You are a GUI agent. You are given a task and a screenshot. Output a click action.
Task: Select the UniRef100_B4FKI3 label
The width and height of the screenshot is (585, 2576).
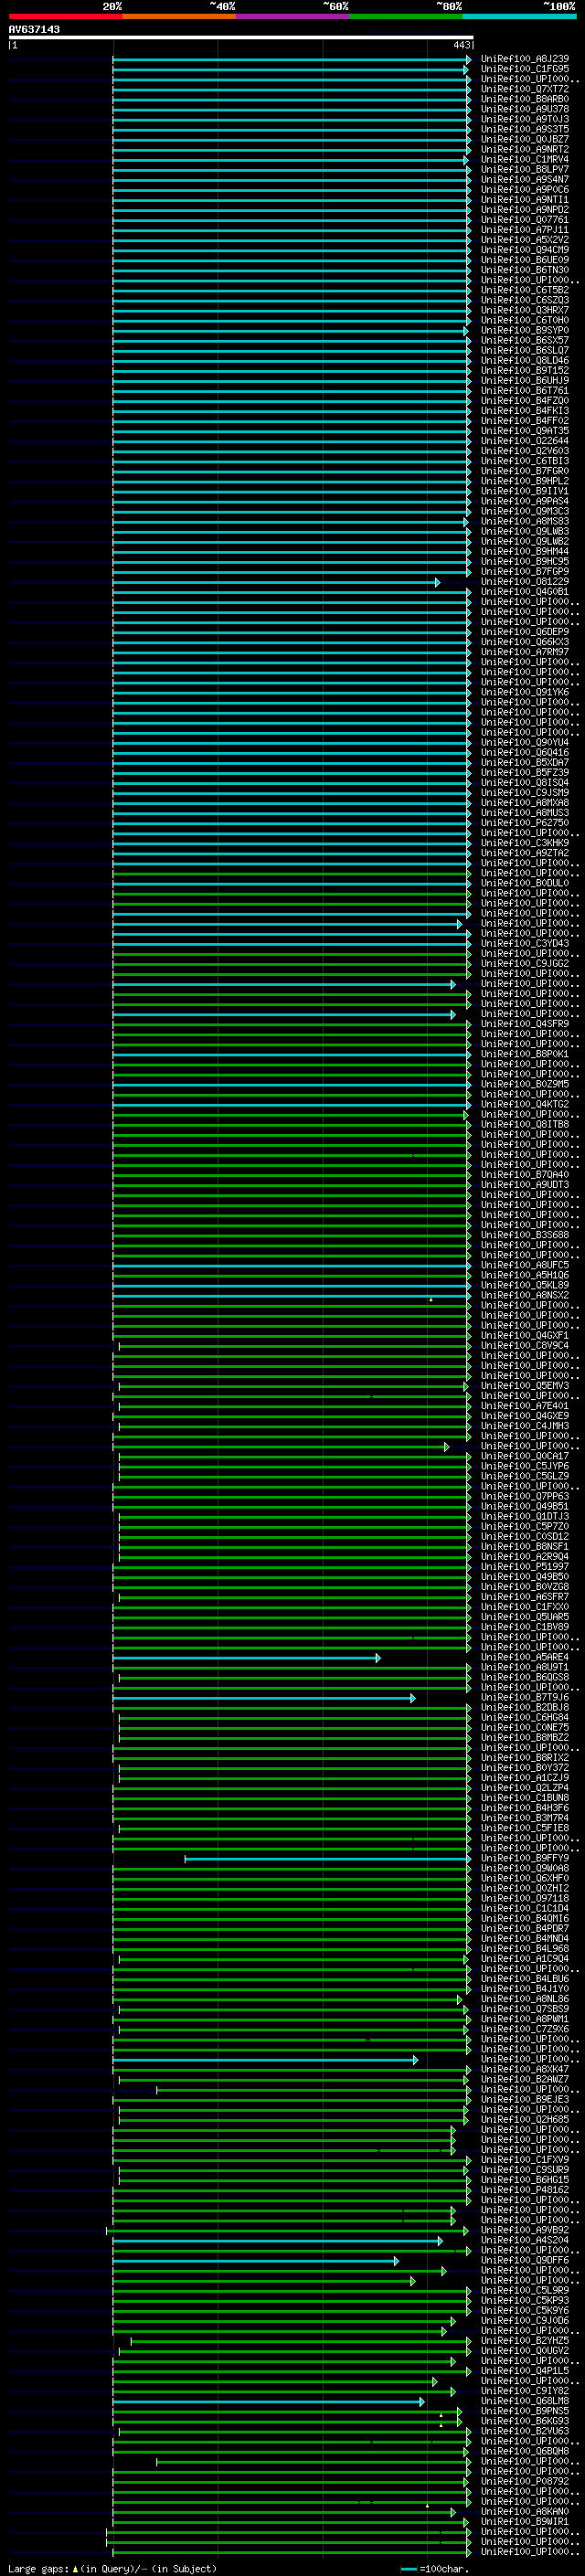(x=525, y=411)
